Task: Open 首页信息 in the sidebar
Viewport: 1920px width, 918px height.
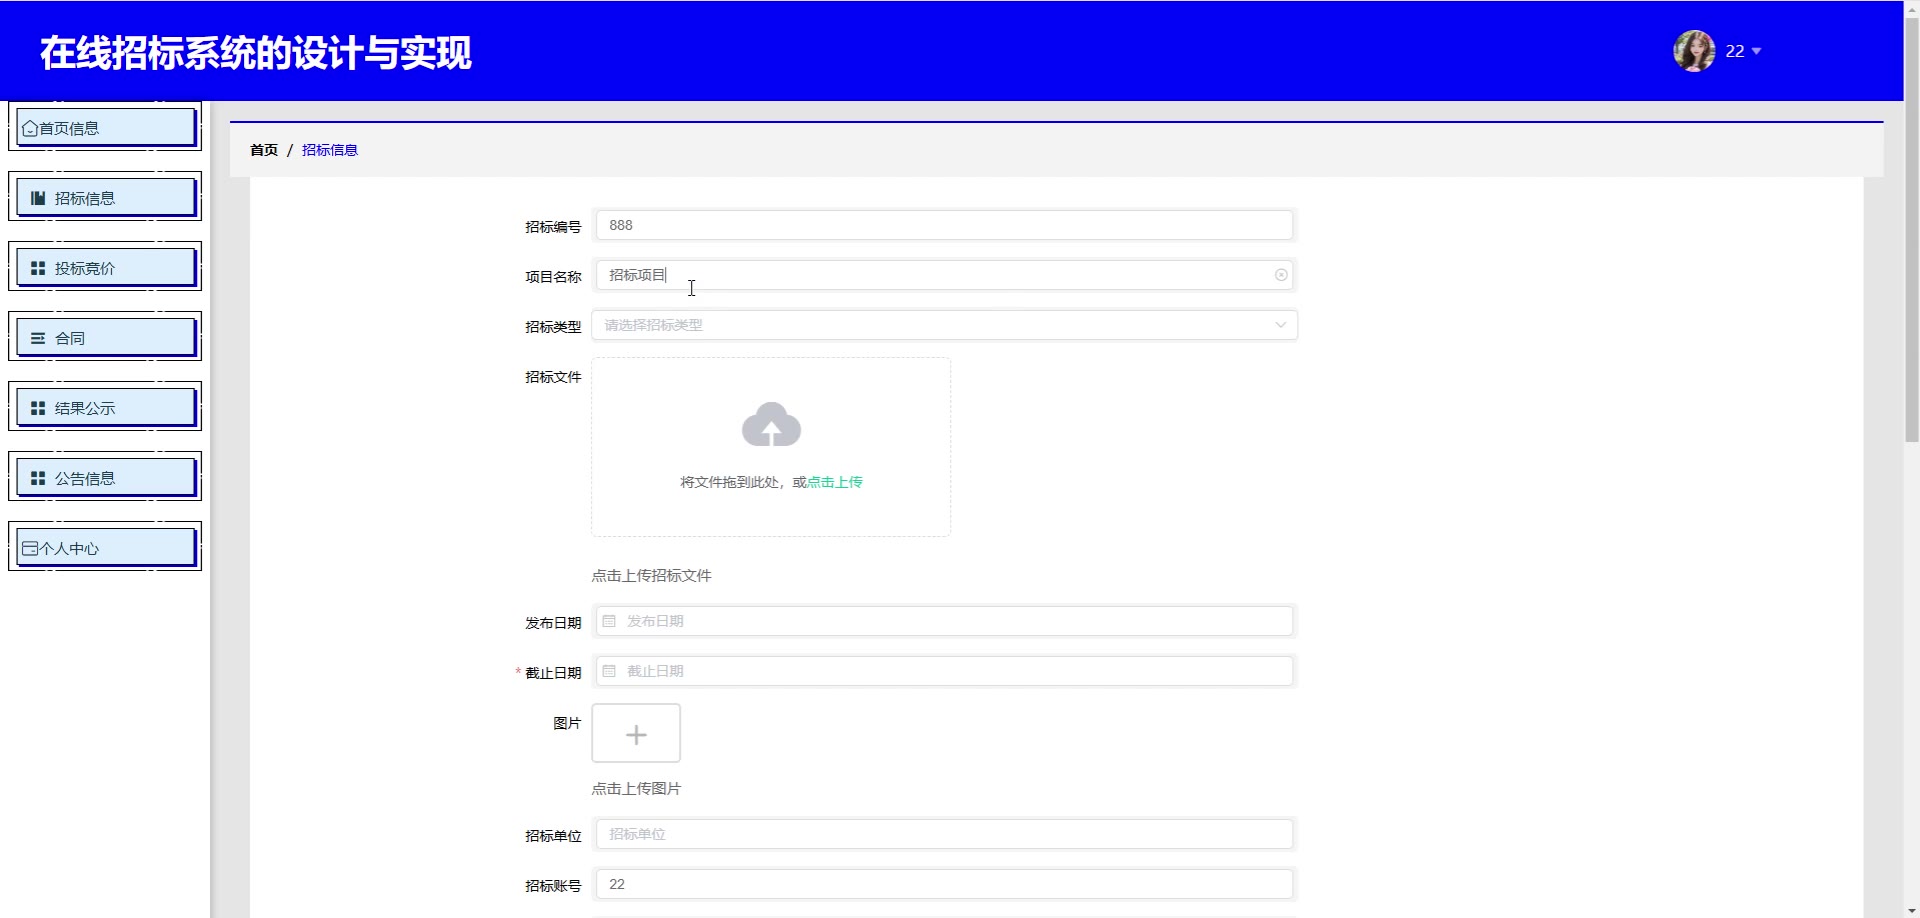Action: pyautogui.click(x=105, y=127)
